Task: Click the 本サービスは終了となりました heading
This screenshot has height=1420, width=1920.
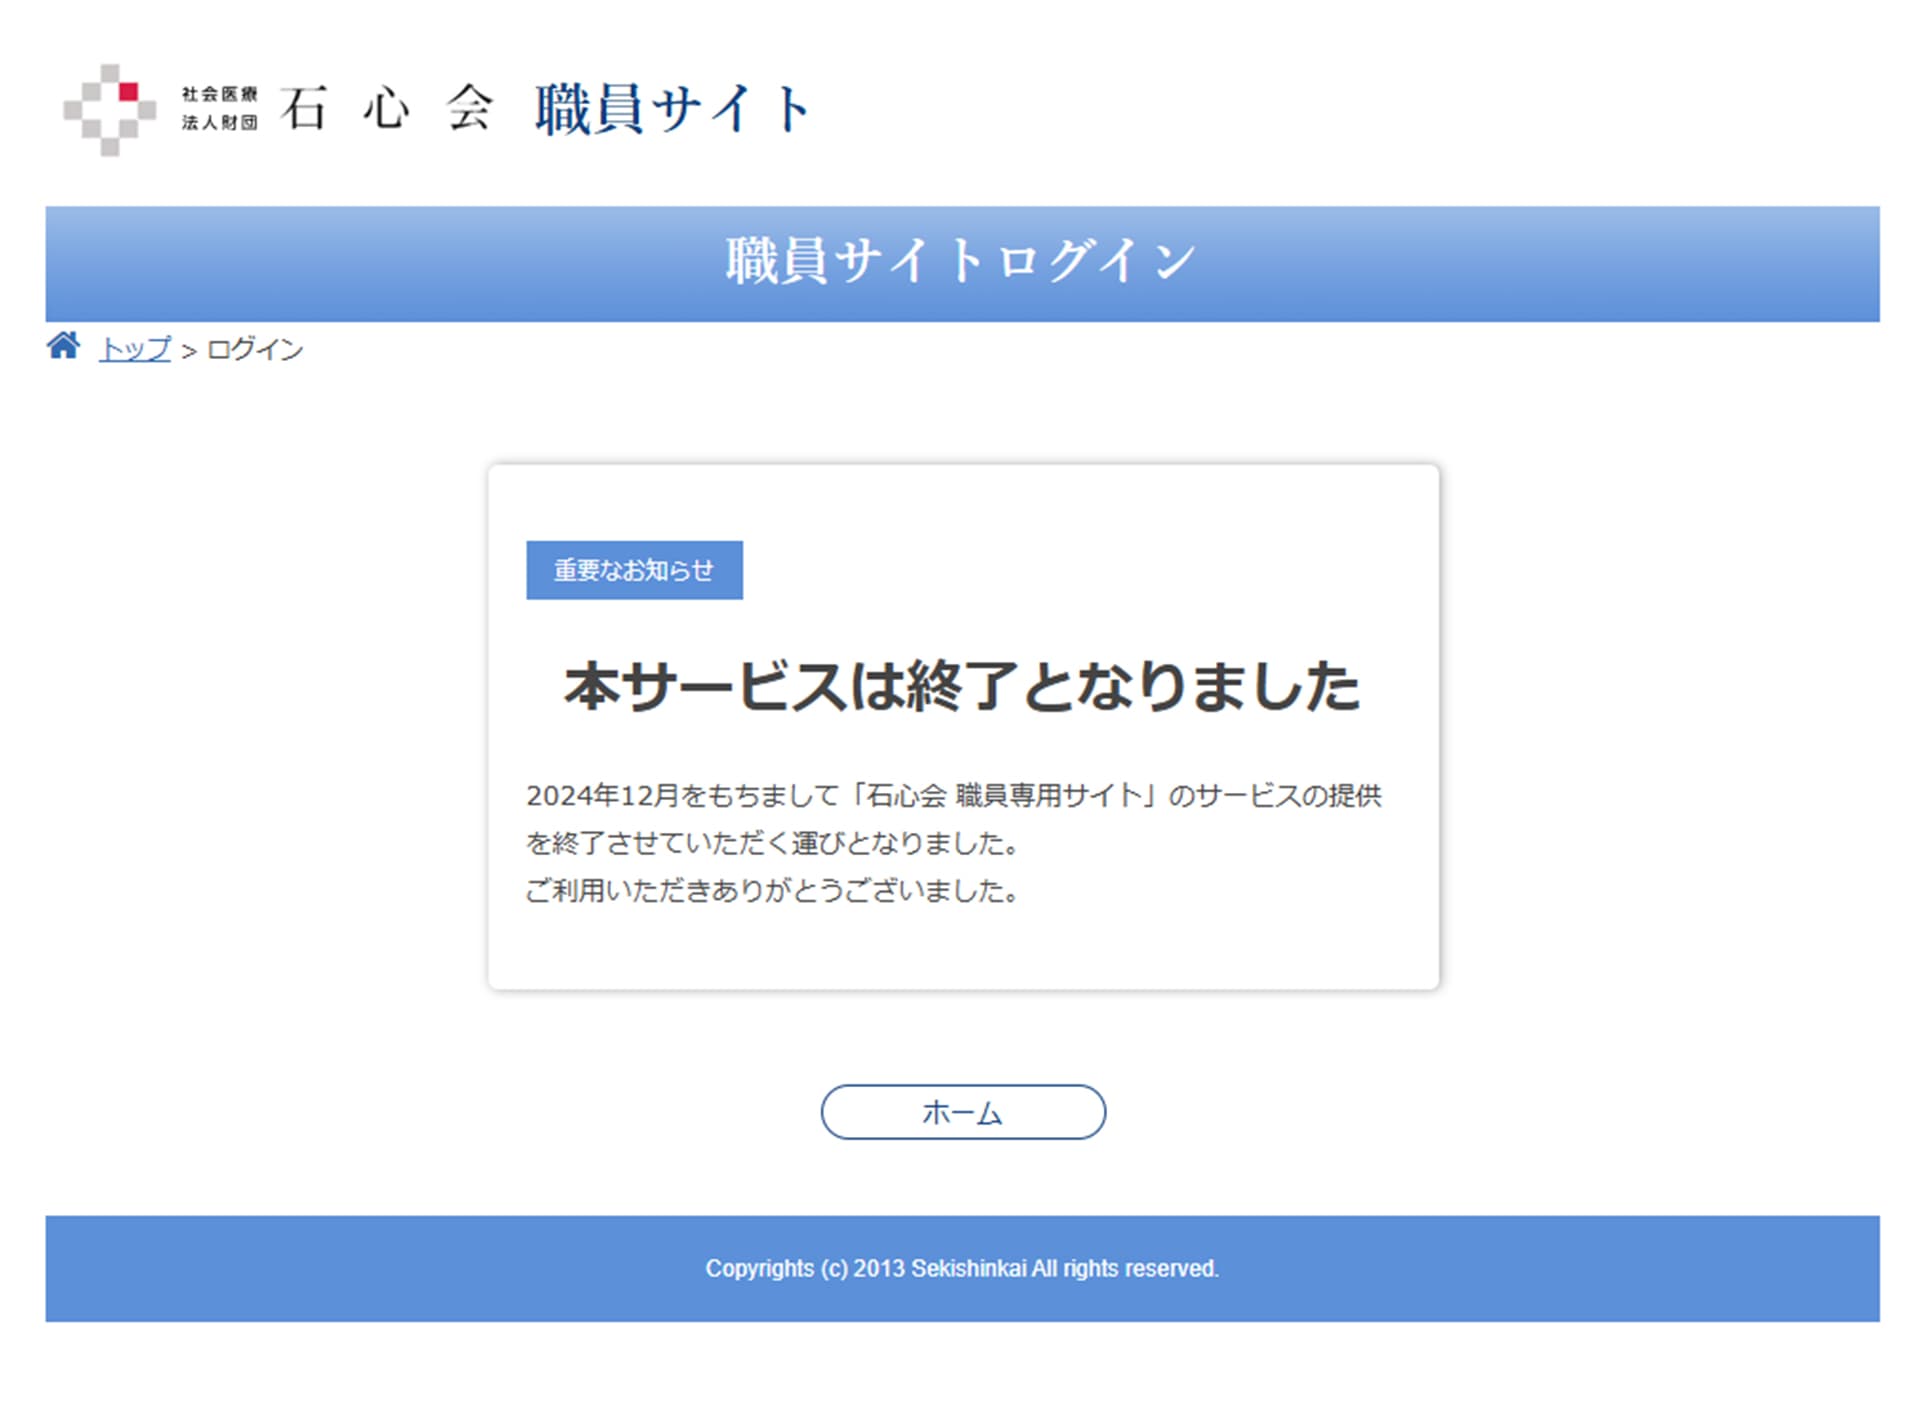Action: tap(962, 687)
